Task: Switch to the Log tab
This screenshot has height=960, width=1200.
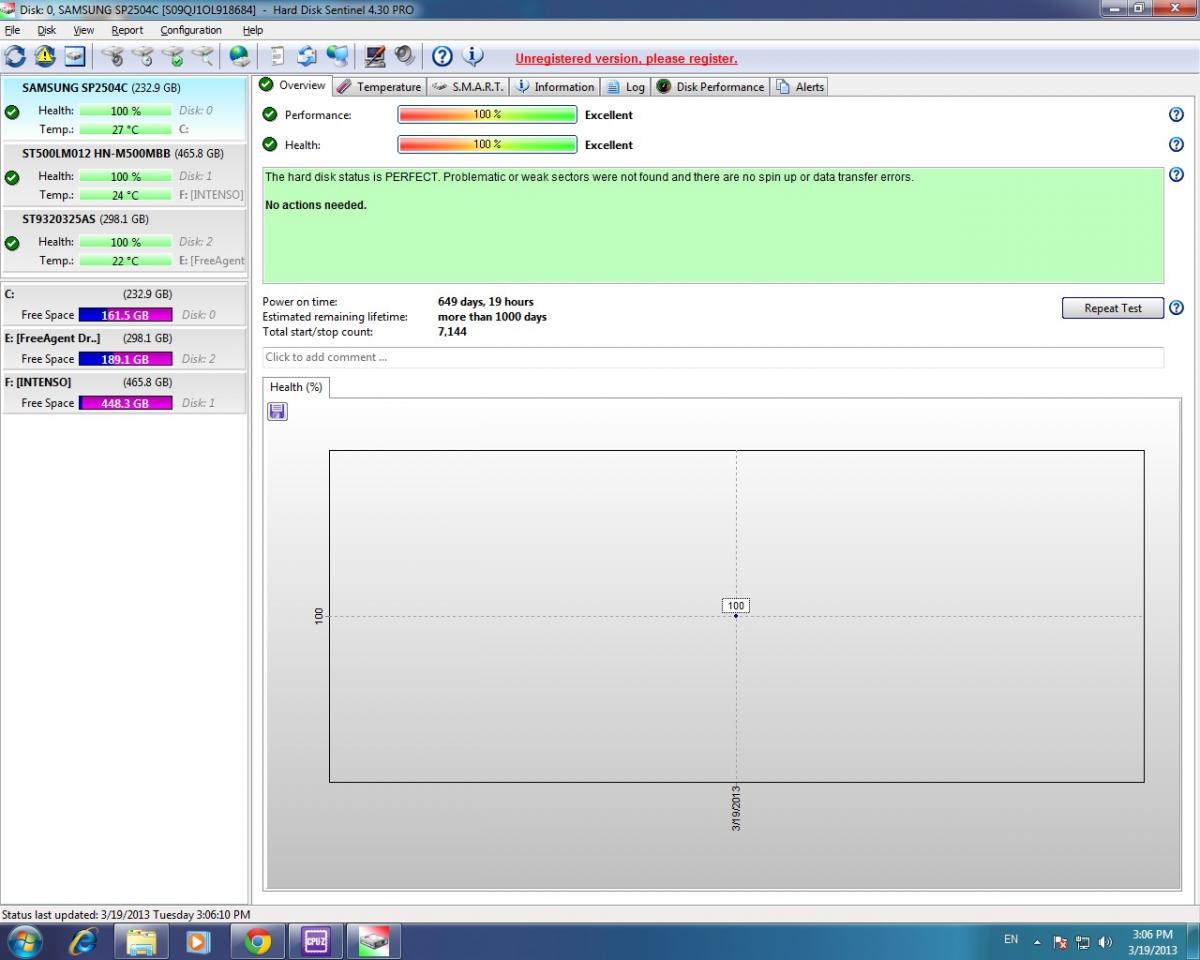Action: [625, 87]
